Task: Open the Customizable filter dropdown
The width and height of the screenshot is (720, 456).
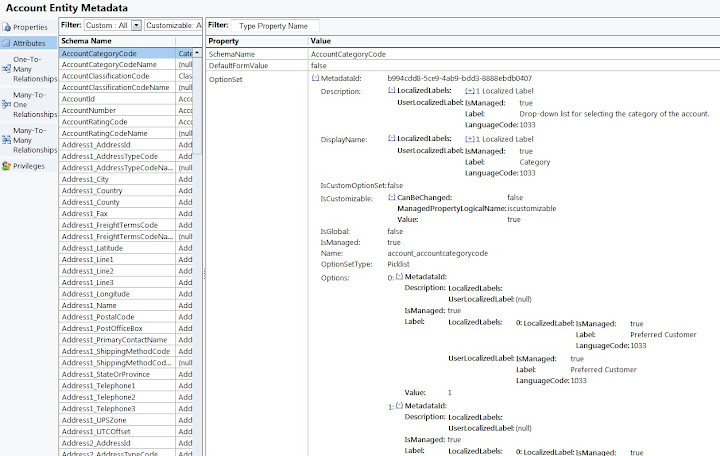Action: 174,24
